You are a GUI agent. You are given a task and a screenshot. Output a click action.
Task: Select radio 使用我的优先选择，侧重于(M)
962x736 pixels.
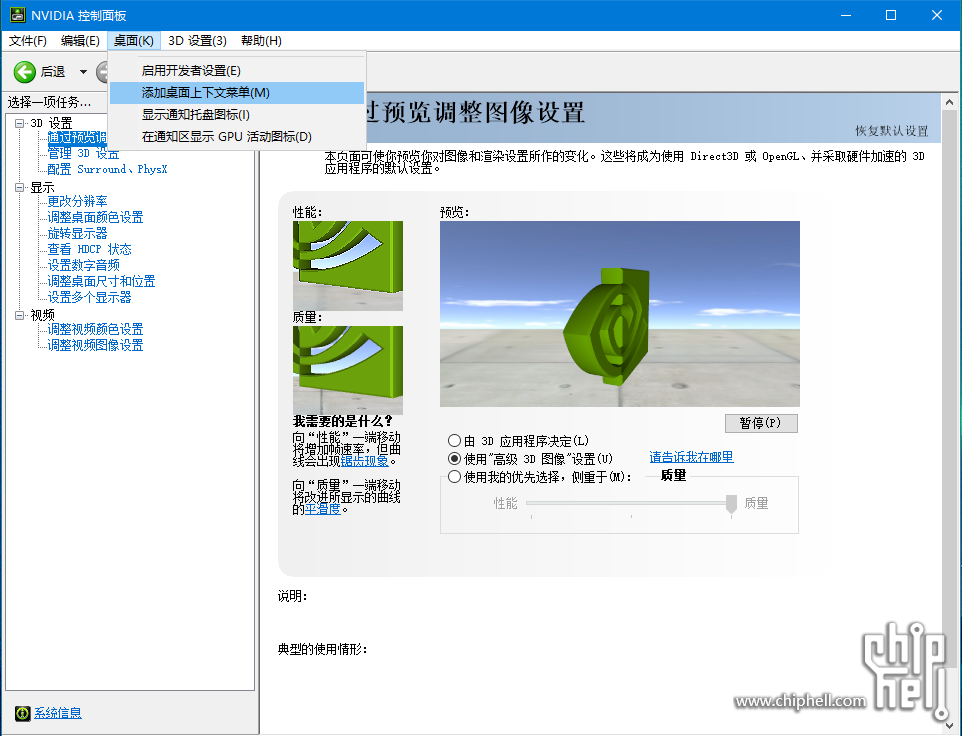point(455,477)
